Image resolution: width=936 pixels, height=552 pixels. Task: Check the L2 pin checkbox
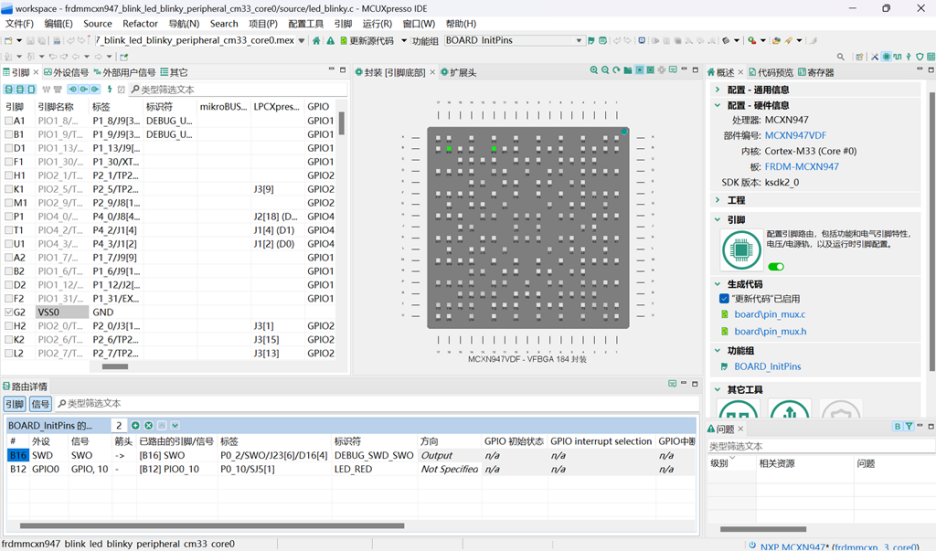pyautogui.click(x=9, y=353)
